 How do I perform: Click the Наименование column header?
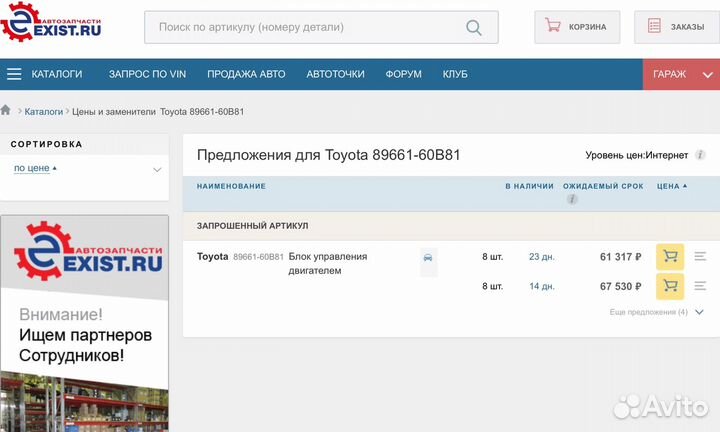231,186
